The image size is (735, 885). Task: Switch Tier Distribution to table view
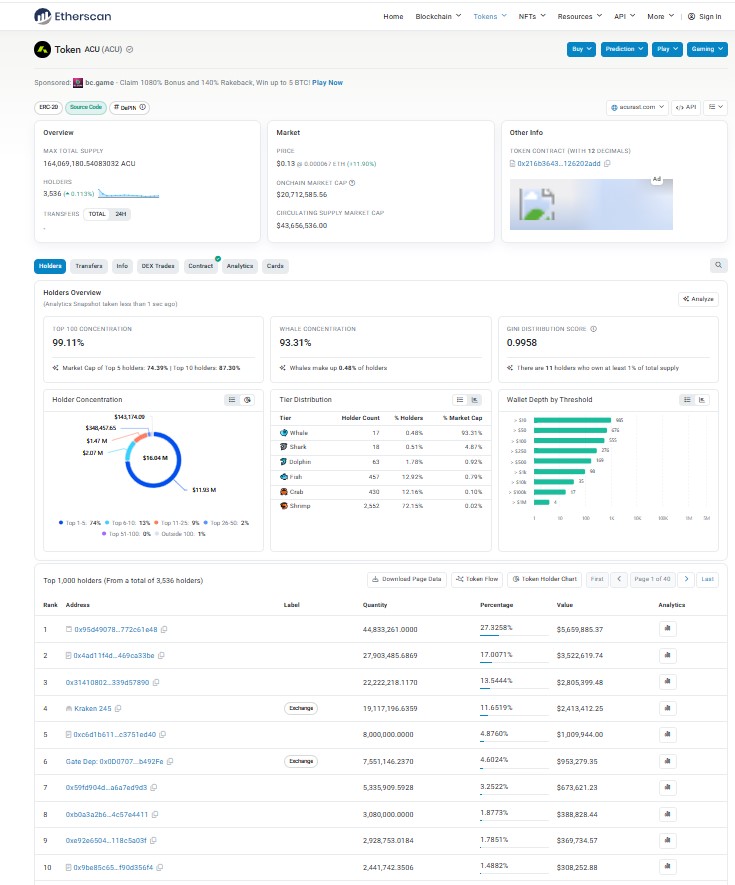(x=460, y=400)
